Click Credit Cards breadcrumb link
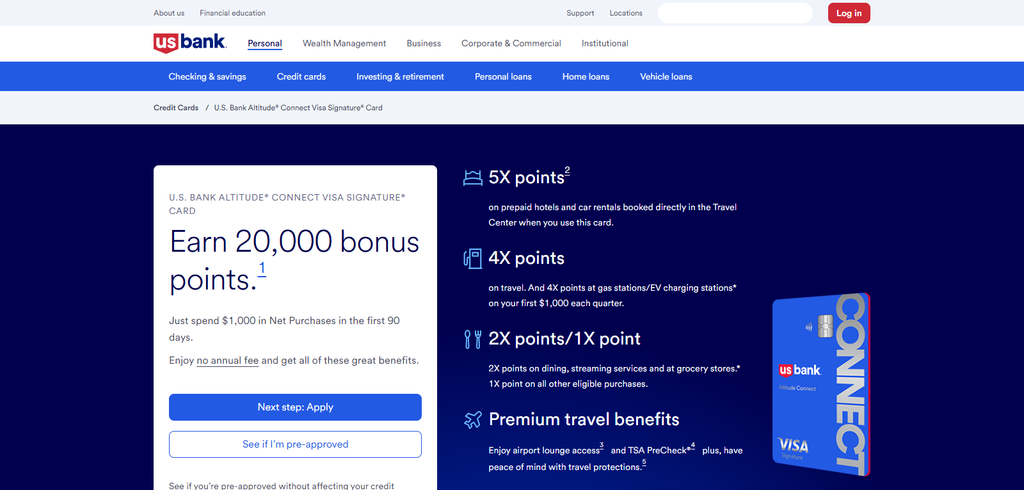Image resolution: width=1024 pixels, height=490 pixels. pyautogui.click(x=176, y=108)
